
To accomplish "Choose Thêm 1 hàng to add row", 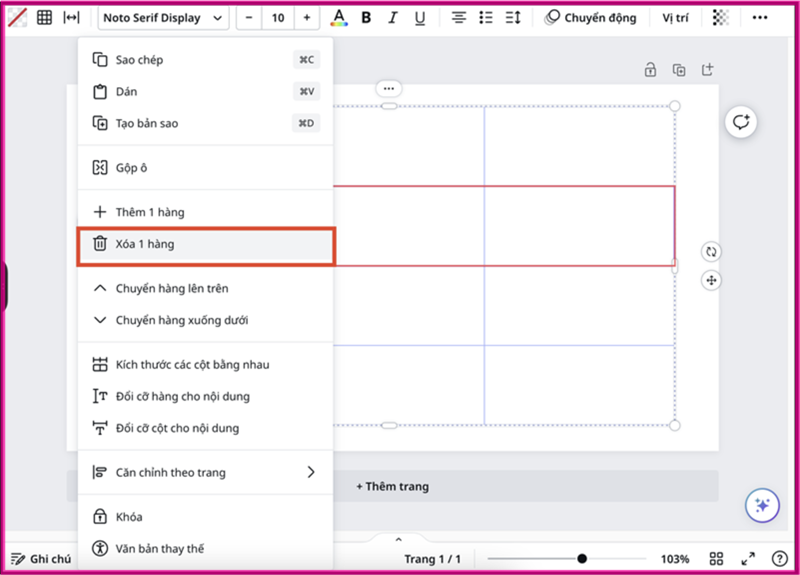I will [x=206, y=212].
